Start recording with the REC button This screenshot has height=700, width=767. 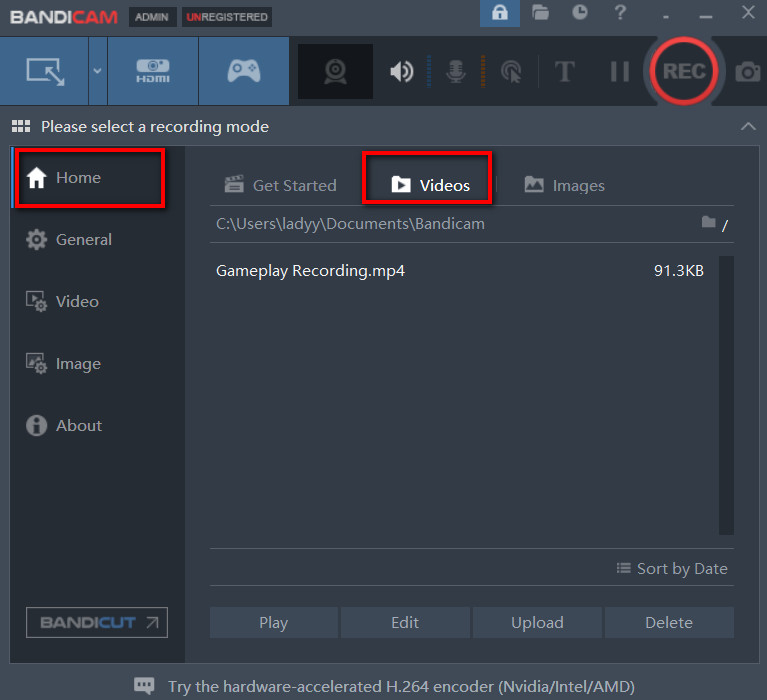[x=684, y=71]
